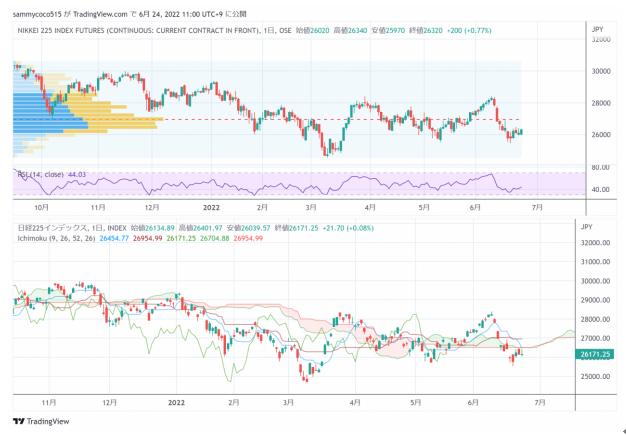Click the green Ichimoku value 26704.88

[x=215, y=238]
